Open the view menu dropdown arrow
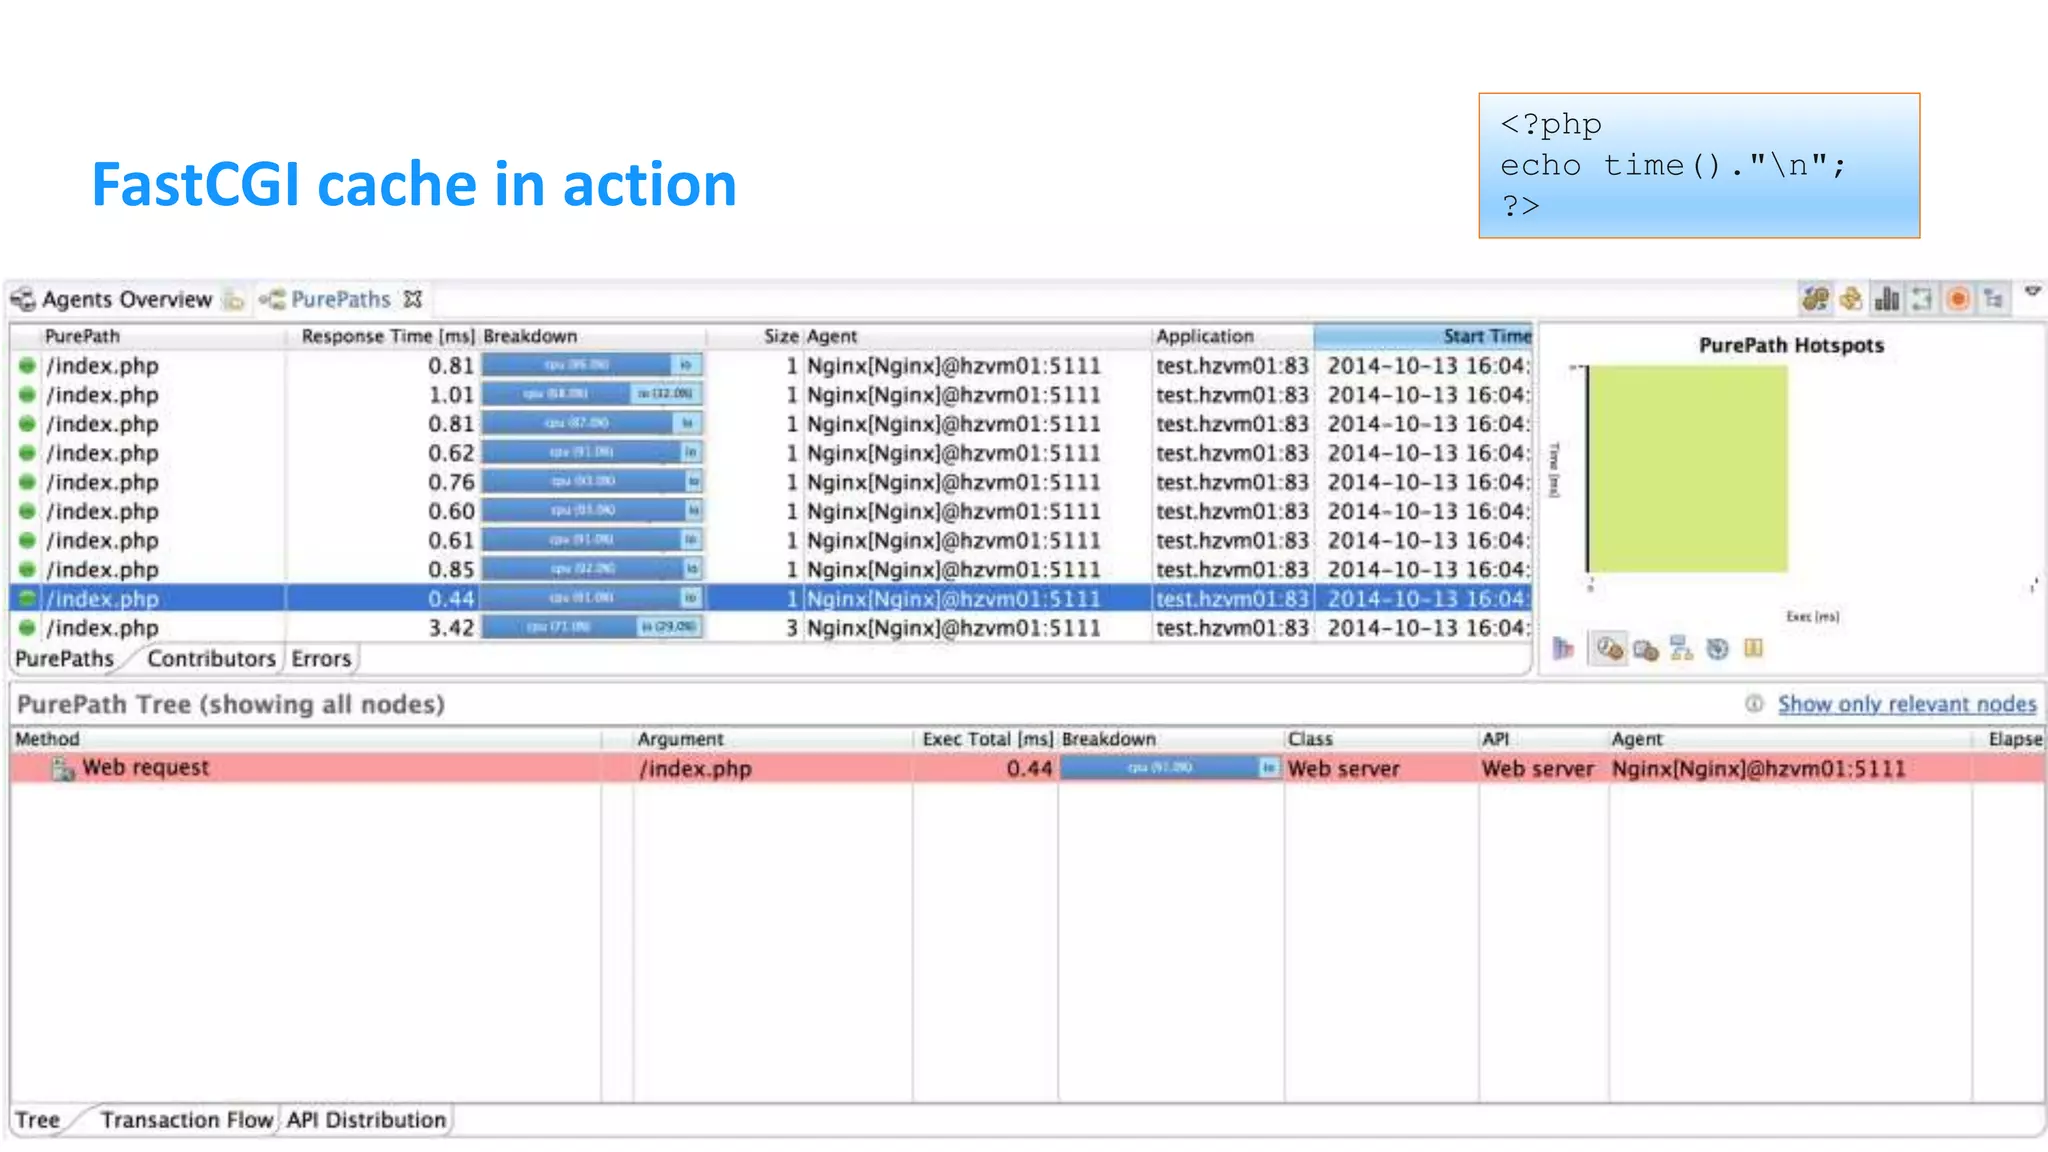 click(2032, 292)
